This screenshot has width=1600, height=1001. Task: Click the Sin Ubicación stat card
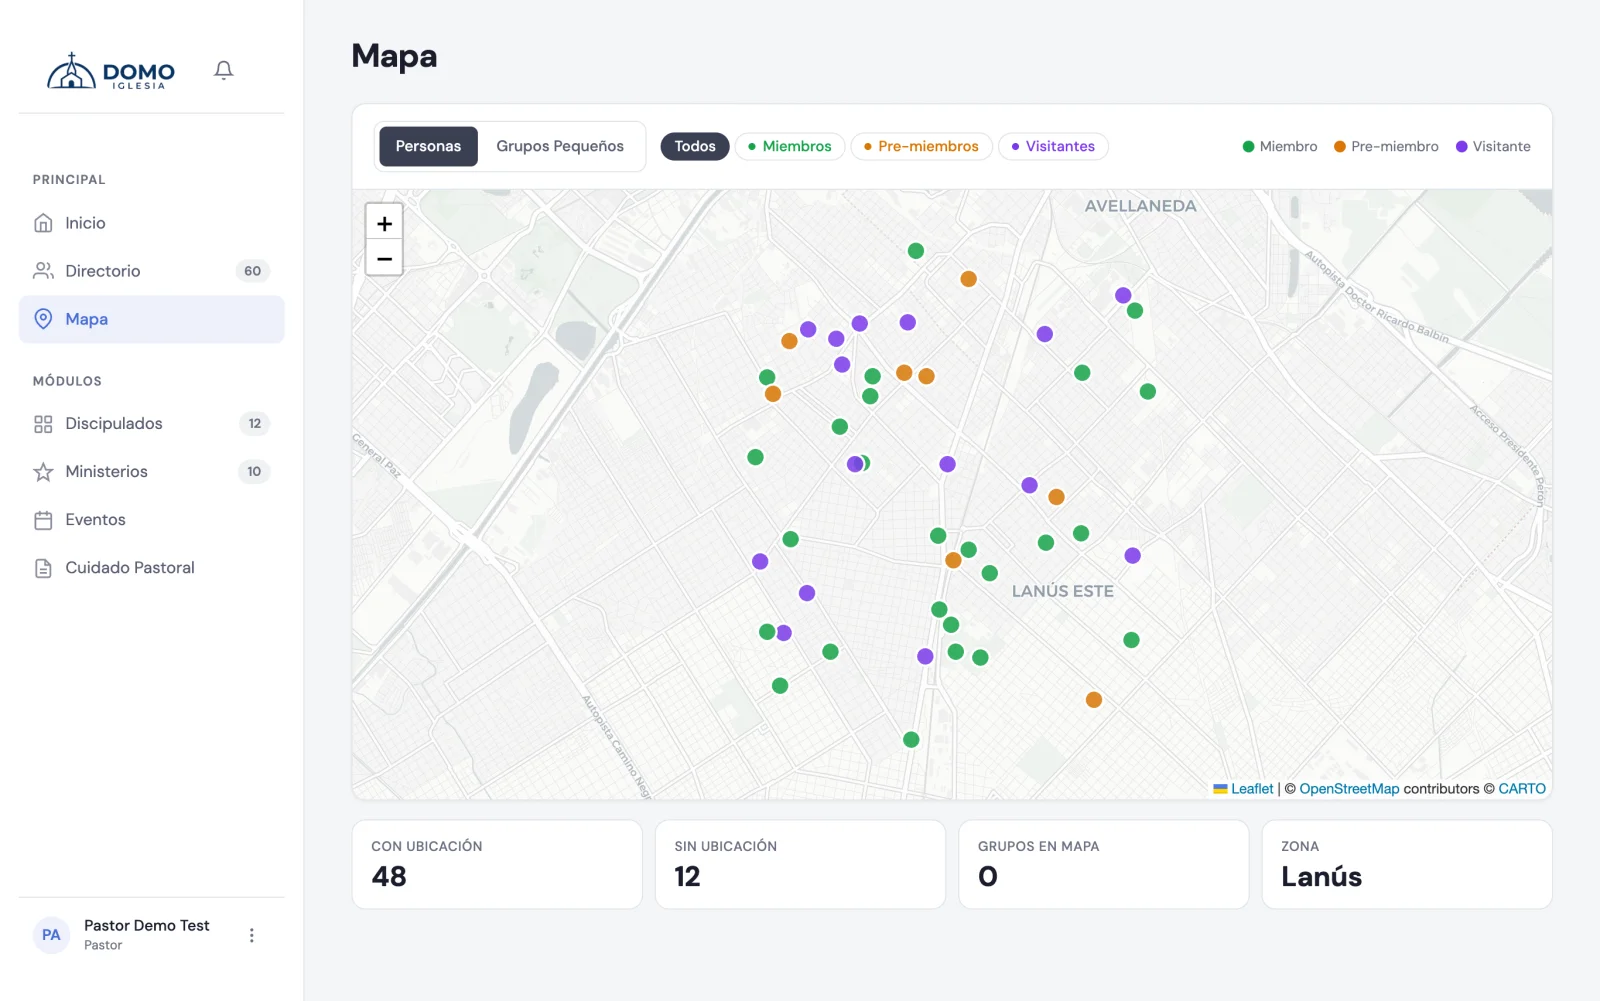click(x=800, y=865)
